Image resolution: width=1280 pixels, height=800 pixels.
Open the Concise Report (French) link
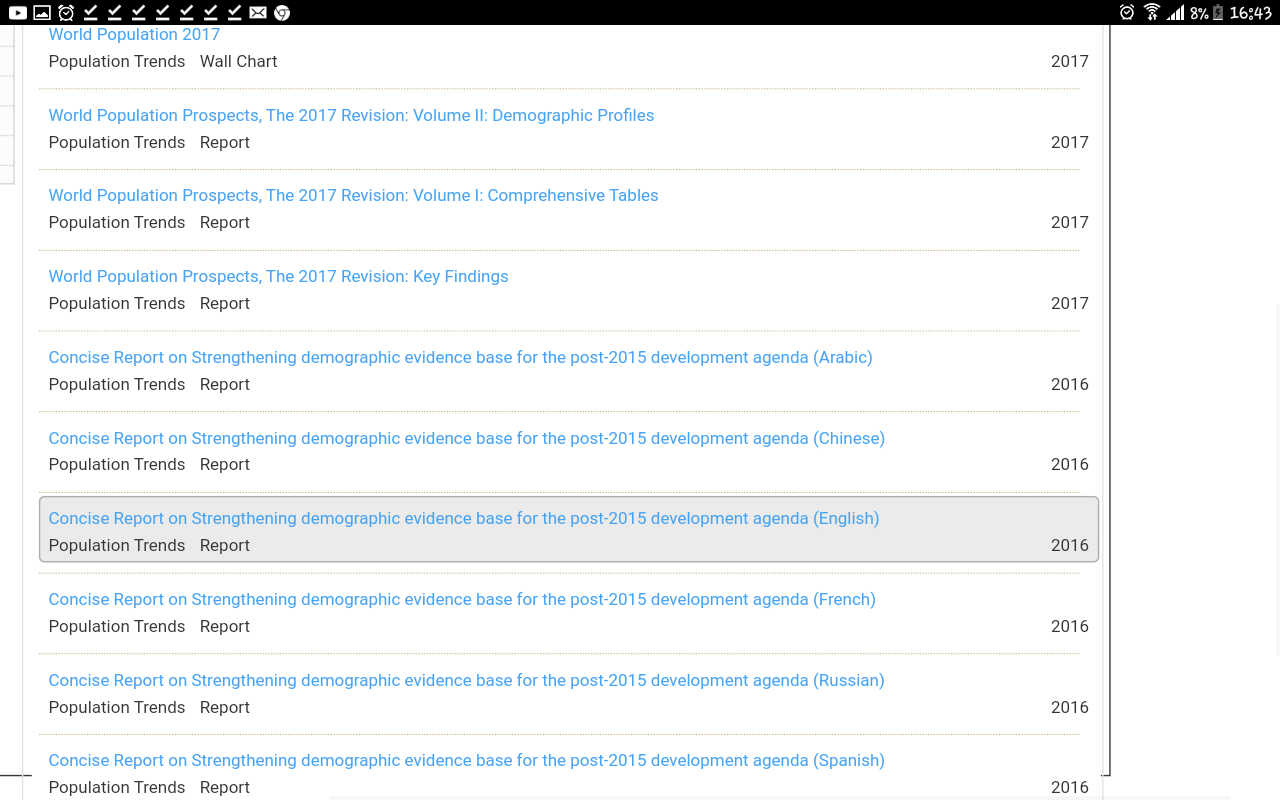(x=462, y=600)
